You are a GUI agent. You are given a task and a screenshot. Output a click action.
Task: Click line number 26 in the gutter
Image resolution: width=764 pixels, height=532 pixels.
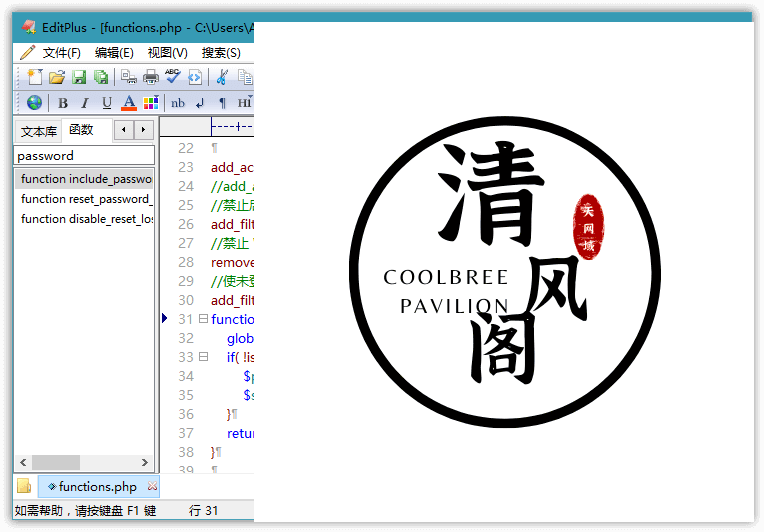click(x=186, y=224)
